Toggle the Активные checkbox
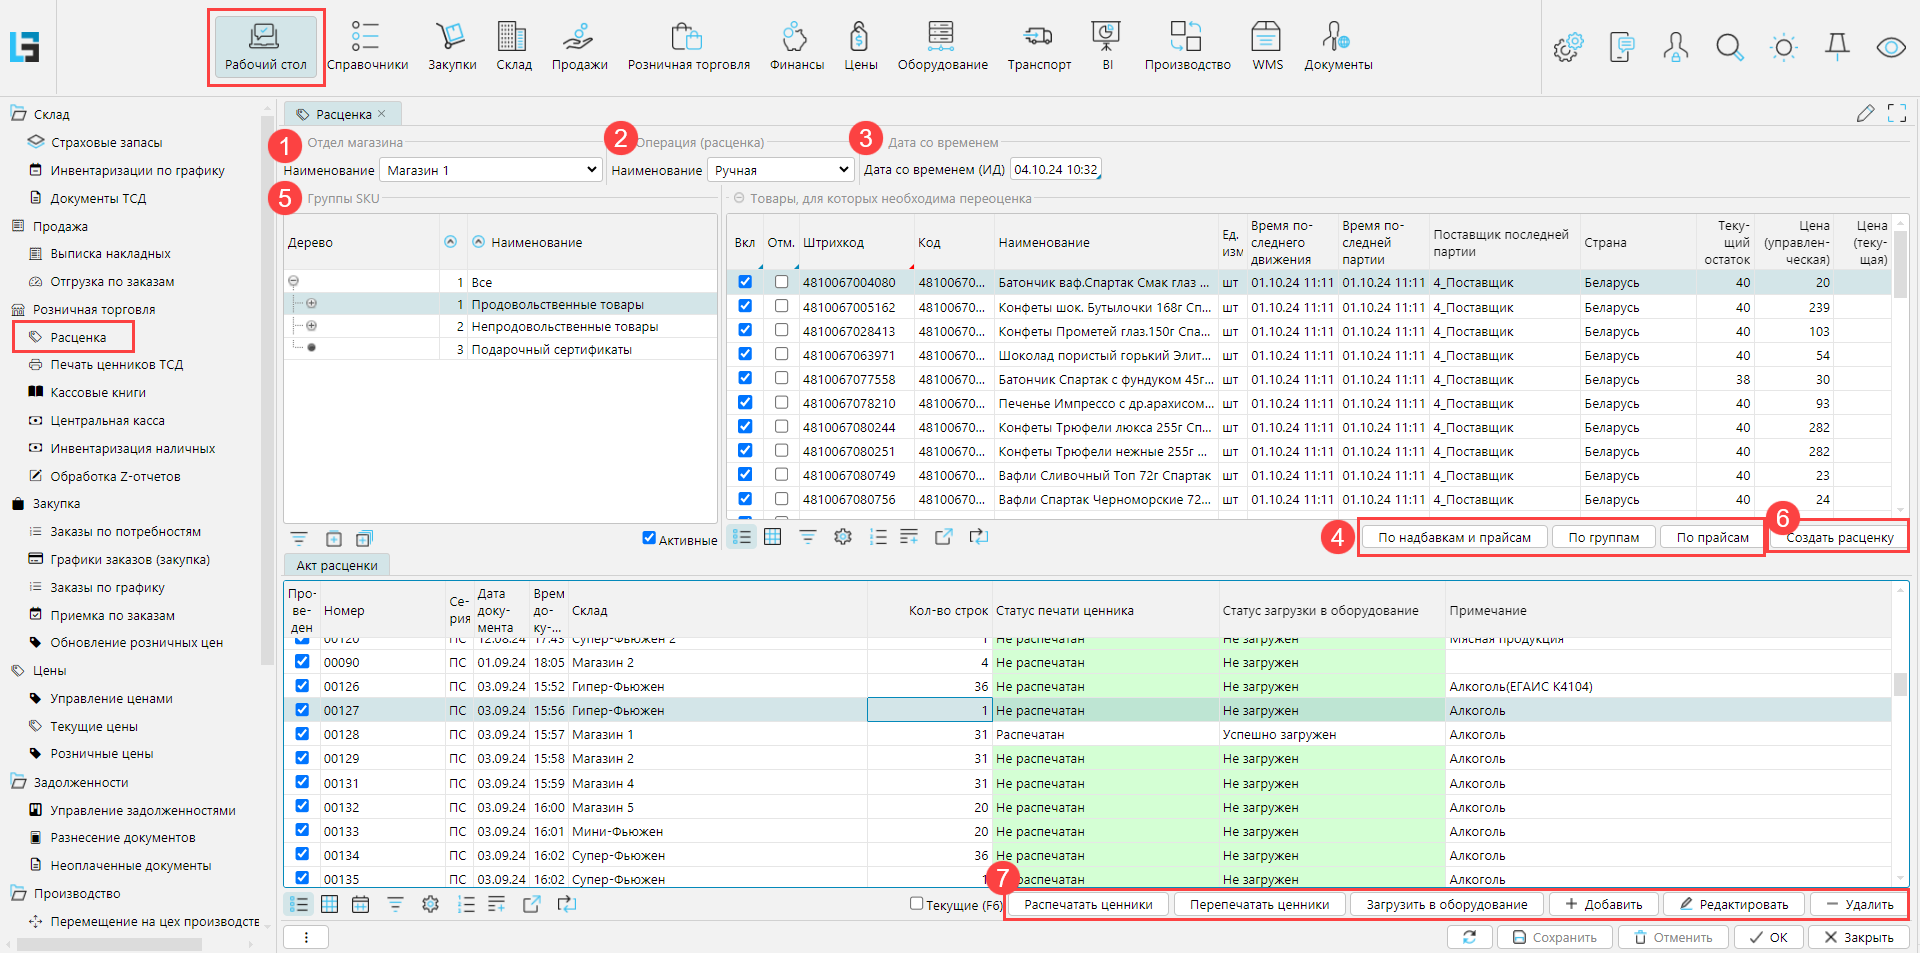The width and height of the screenshot is (1920, 953). [649, 538]
